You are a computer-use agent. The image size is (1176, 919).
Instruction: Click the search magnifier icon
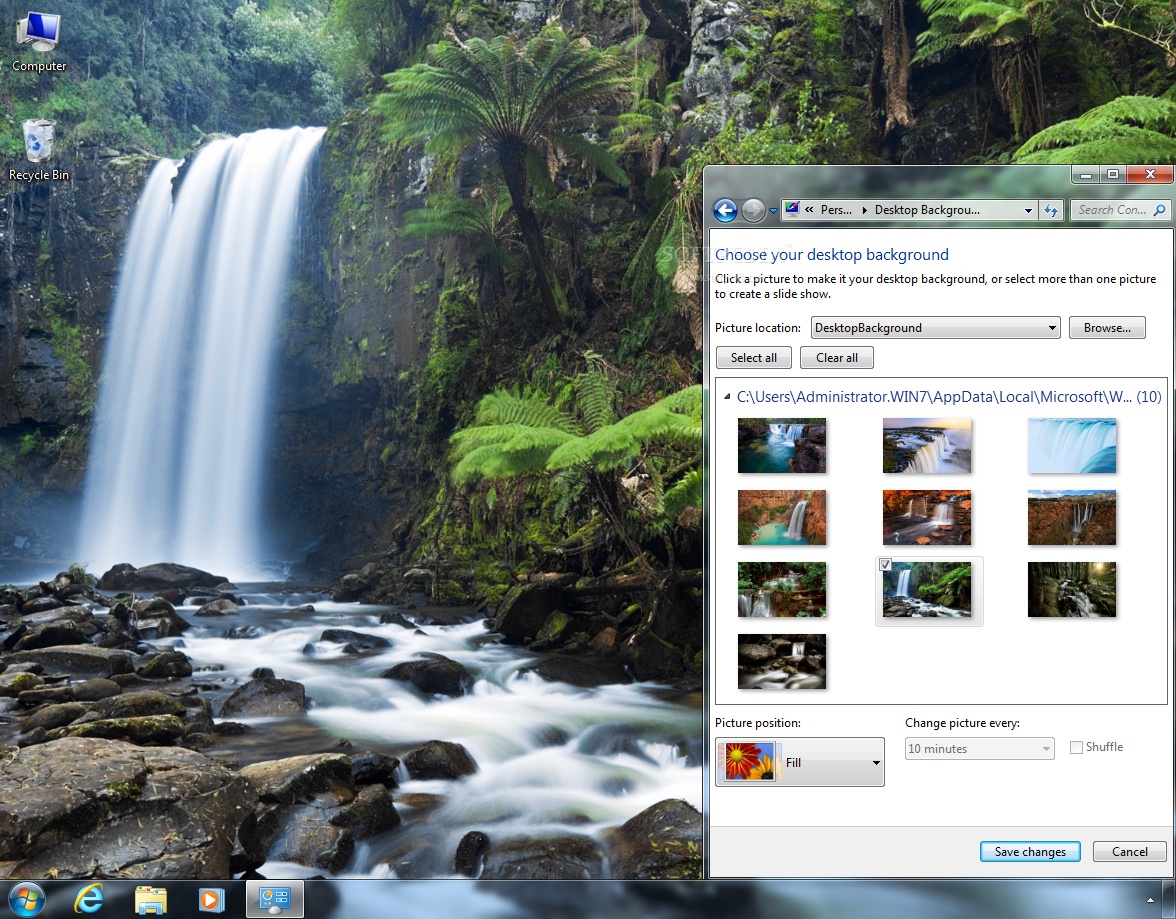(x=1160, y=210)
